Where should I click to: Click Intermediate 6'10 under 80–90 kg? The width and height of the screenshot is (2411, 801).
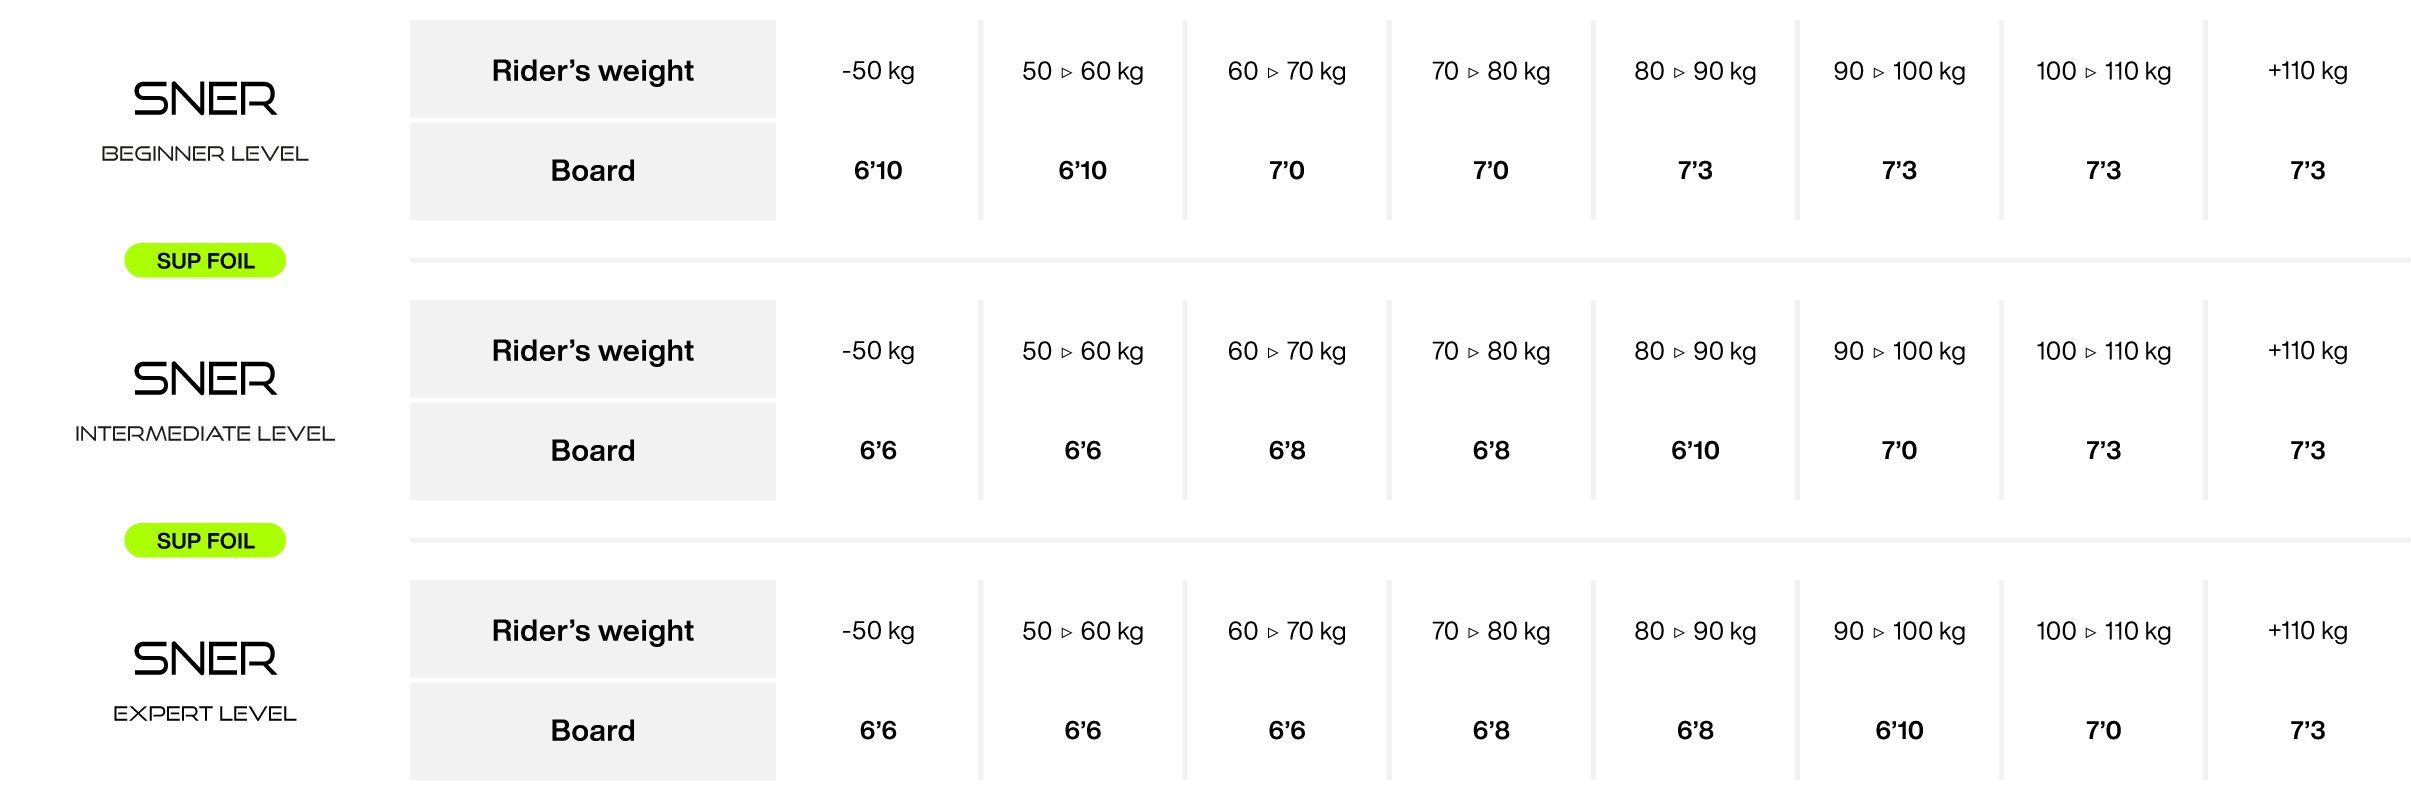pos(1695,450)
